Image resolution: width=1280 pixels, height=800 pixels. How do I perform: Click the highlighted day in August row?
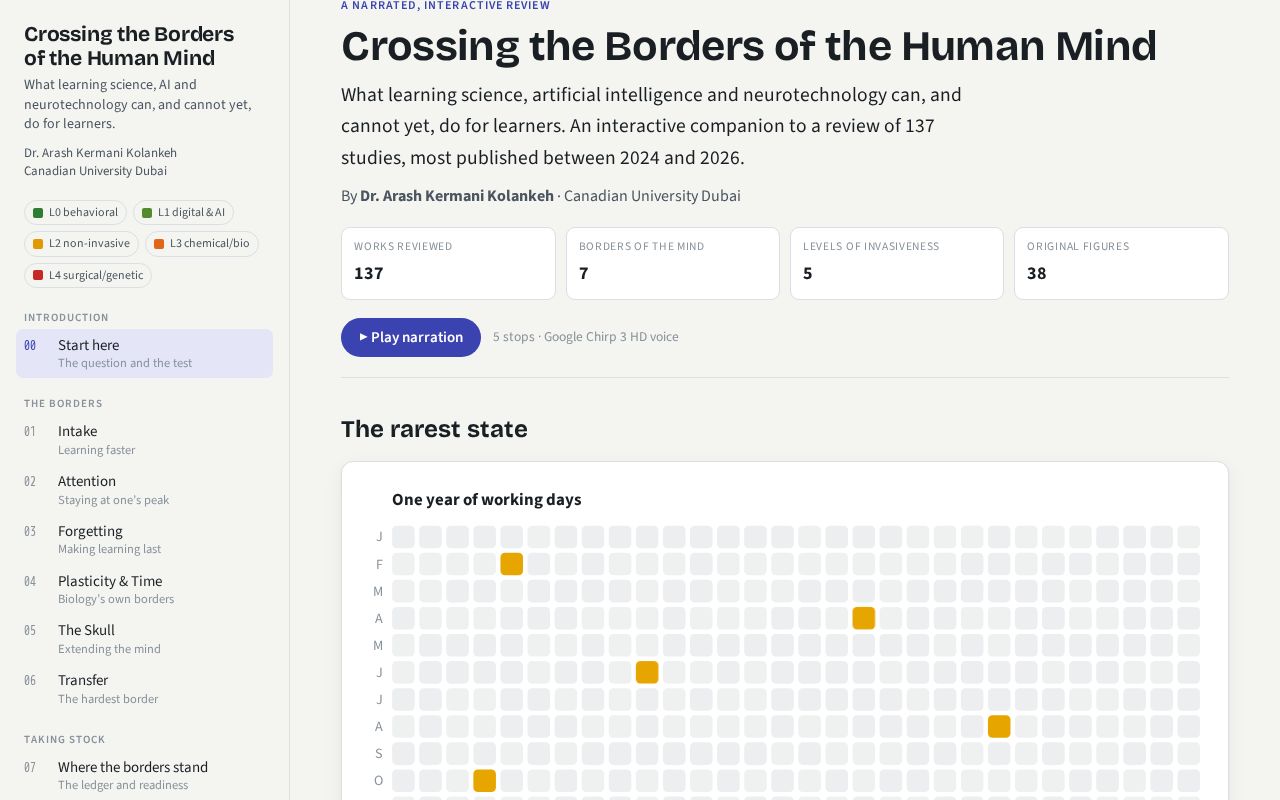(x=999, y=726)
